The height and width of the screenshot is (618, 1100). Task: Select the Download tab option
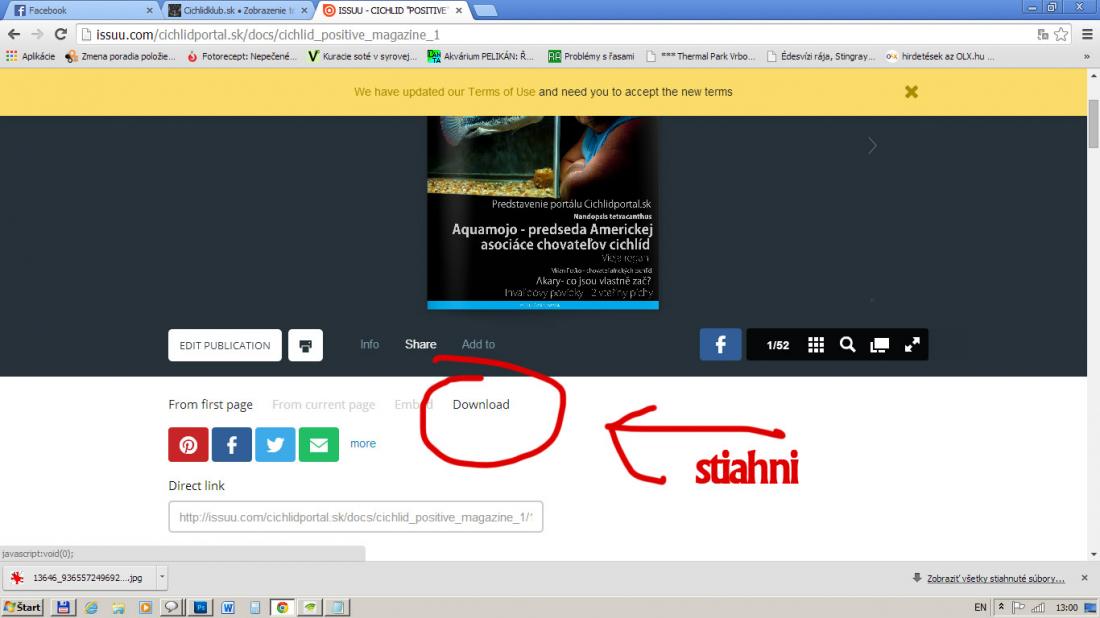click(x=481, y=404)
